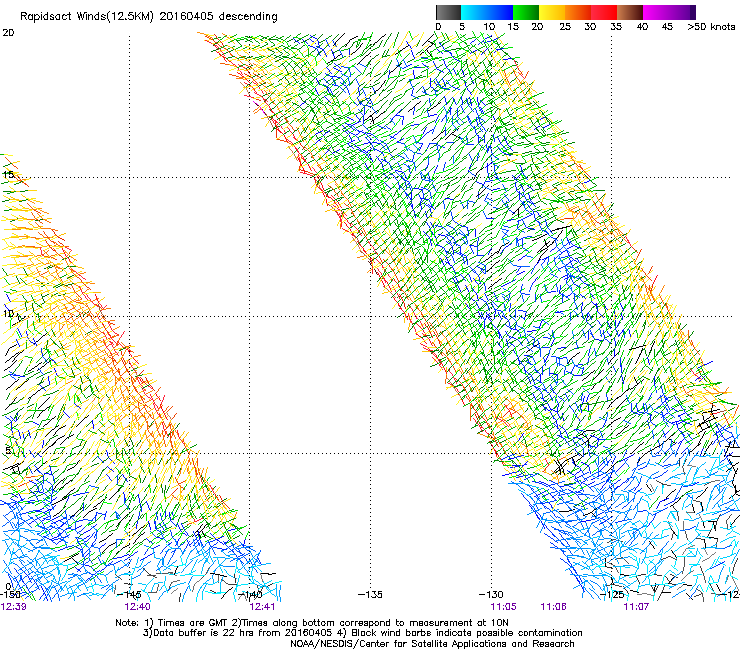Click the longitude label '-140'

pyautogui.click(x=250, y=594)
